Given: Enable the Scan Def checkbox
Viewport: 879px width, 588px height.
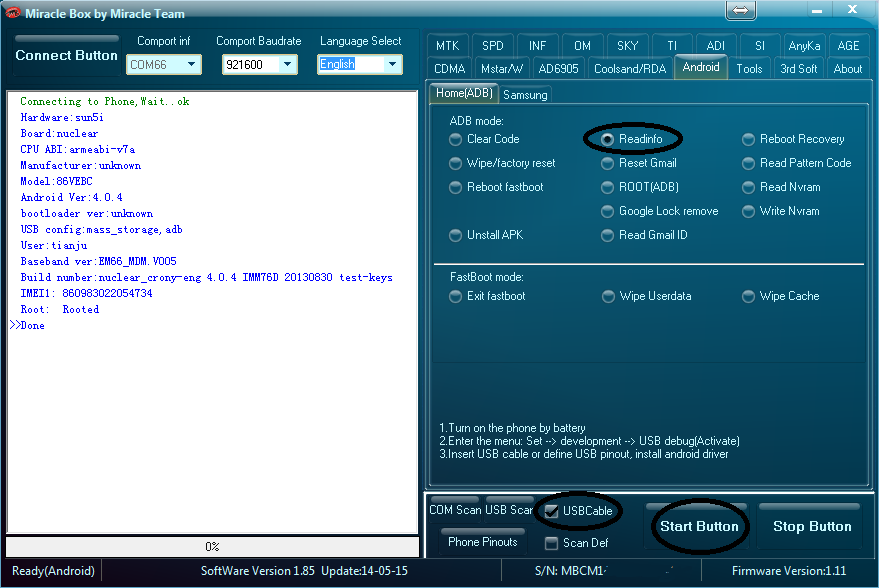Looking at the screenshot, I should (x=552, y=543).
